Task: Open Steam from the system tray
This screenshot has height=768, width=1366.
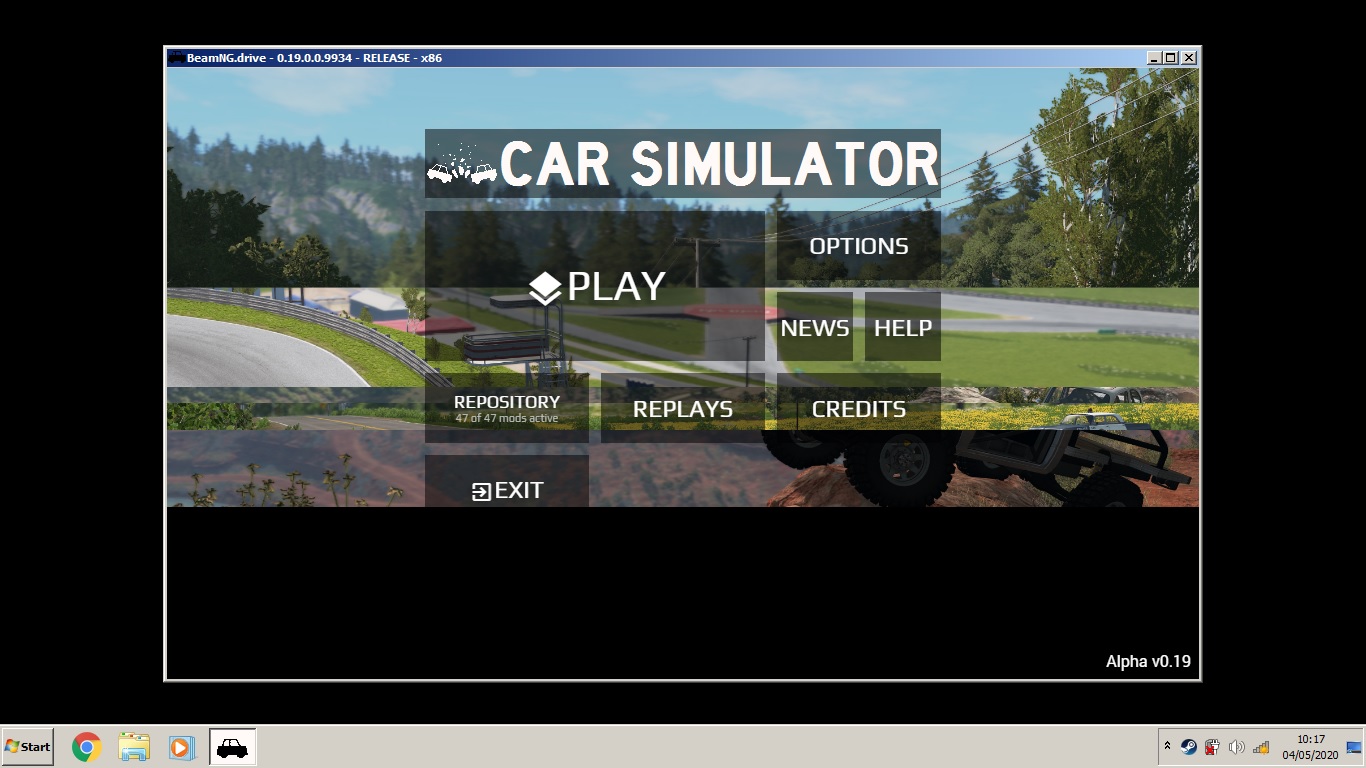Action: [x=1188, y=746]
